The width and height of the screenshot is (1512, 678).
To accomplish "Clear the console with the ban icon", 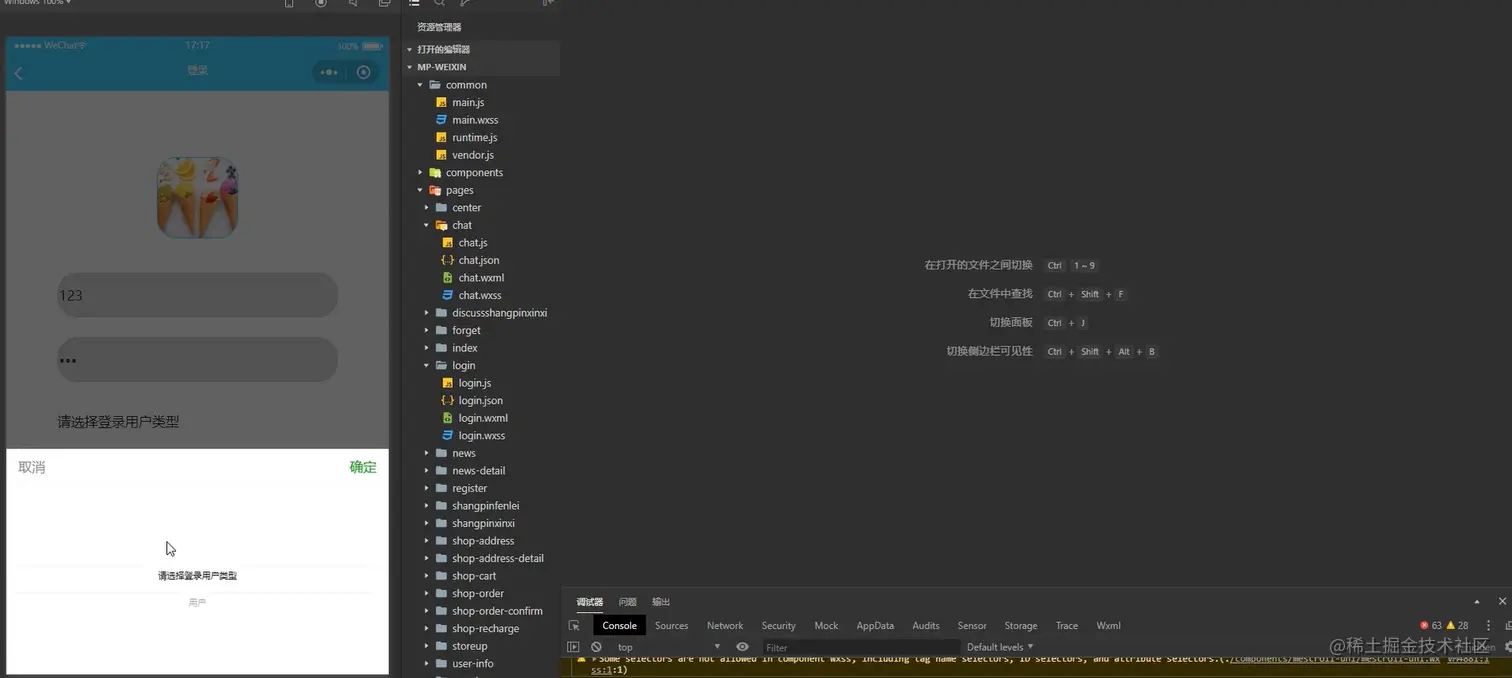I will pos(596,647).
